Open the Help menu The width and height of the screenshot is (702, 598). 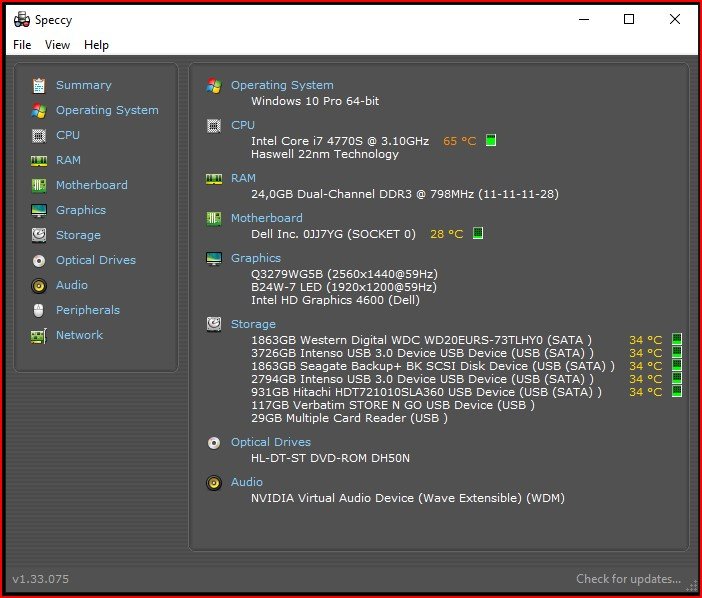tap(96, 45)
